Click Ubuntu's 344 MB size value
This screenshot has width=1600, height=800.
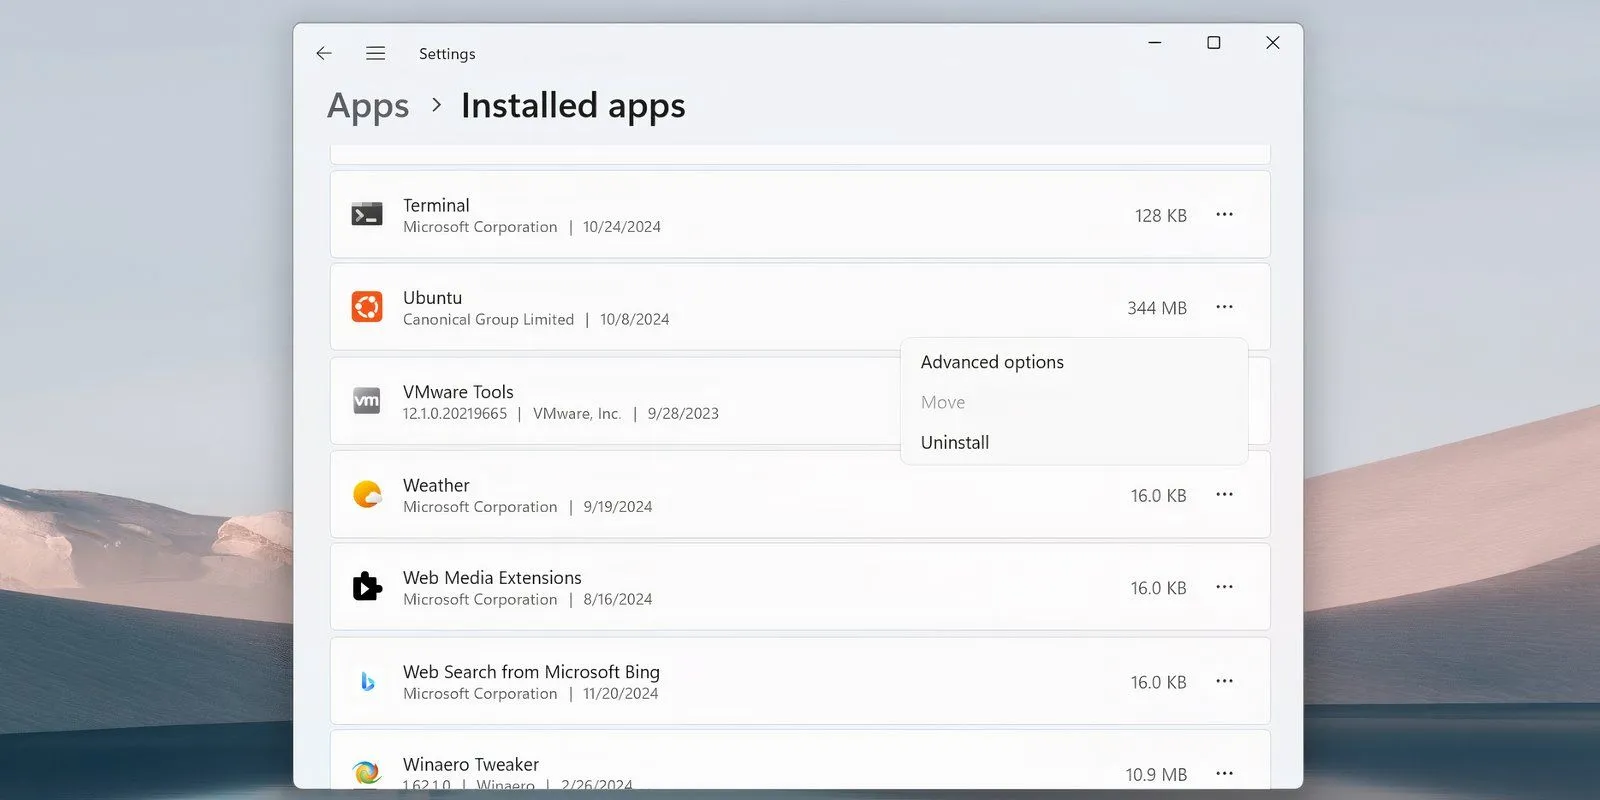point(1157,308)
